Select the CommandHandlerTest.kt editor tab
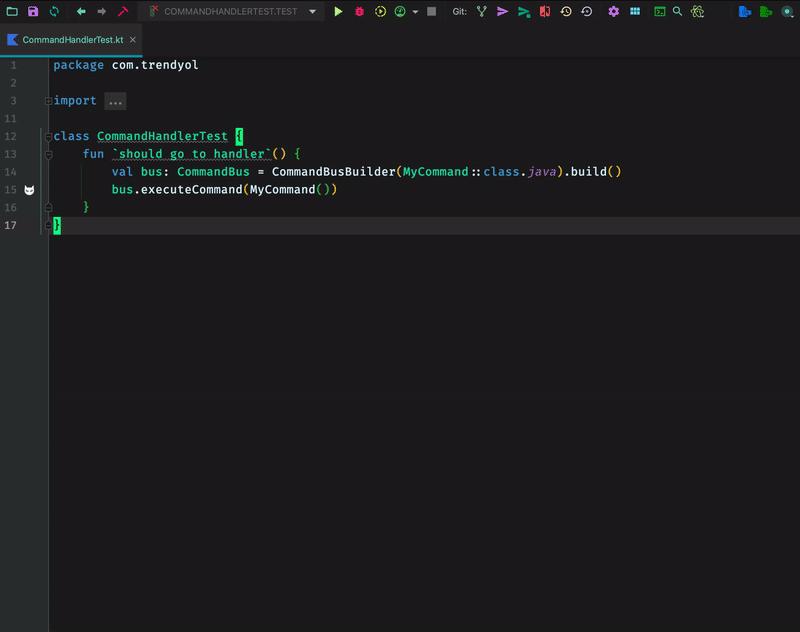800x632 pixels. (70, 41)
